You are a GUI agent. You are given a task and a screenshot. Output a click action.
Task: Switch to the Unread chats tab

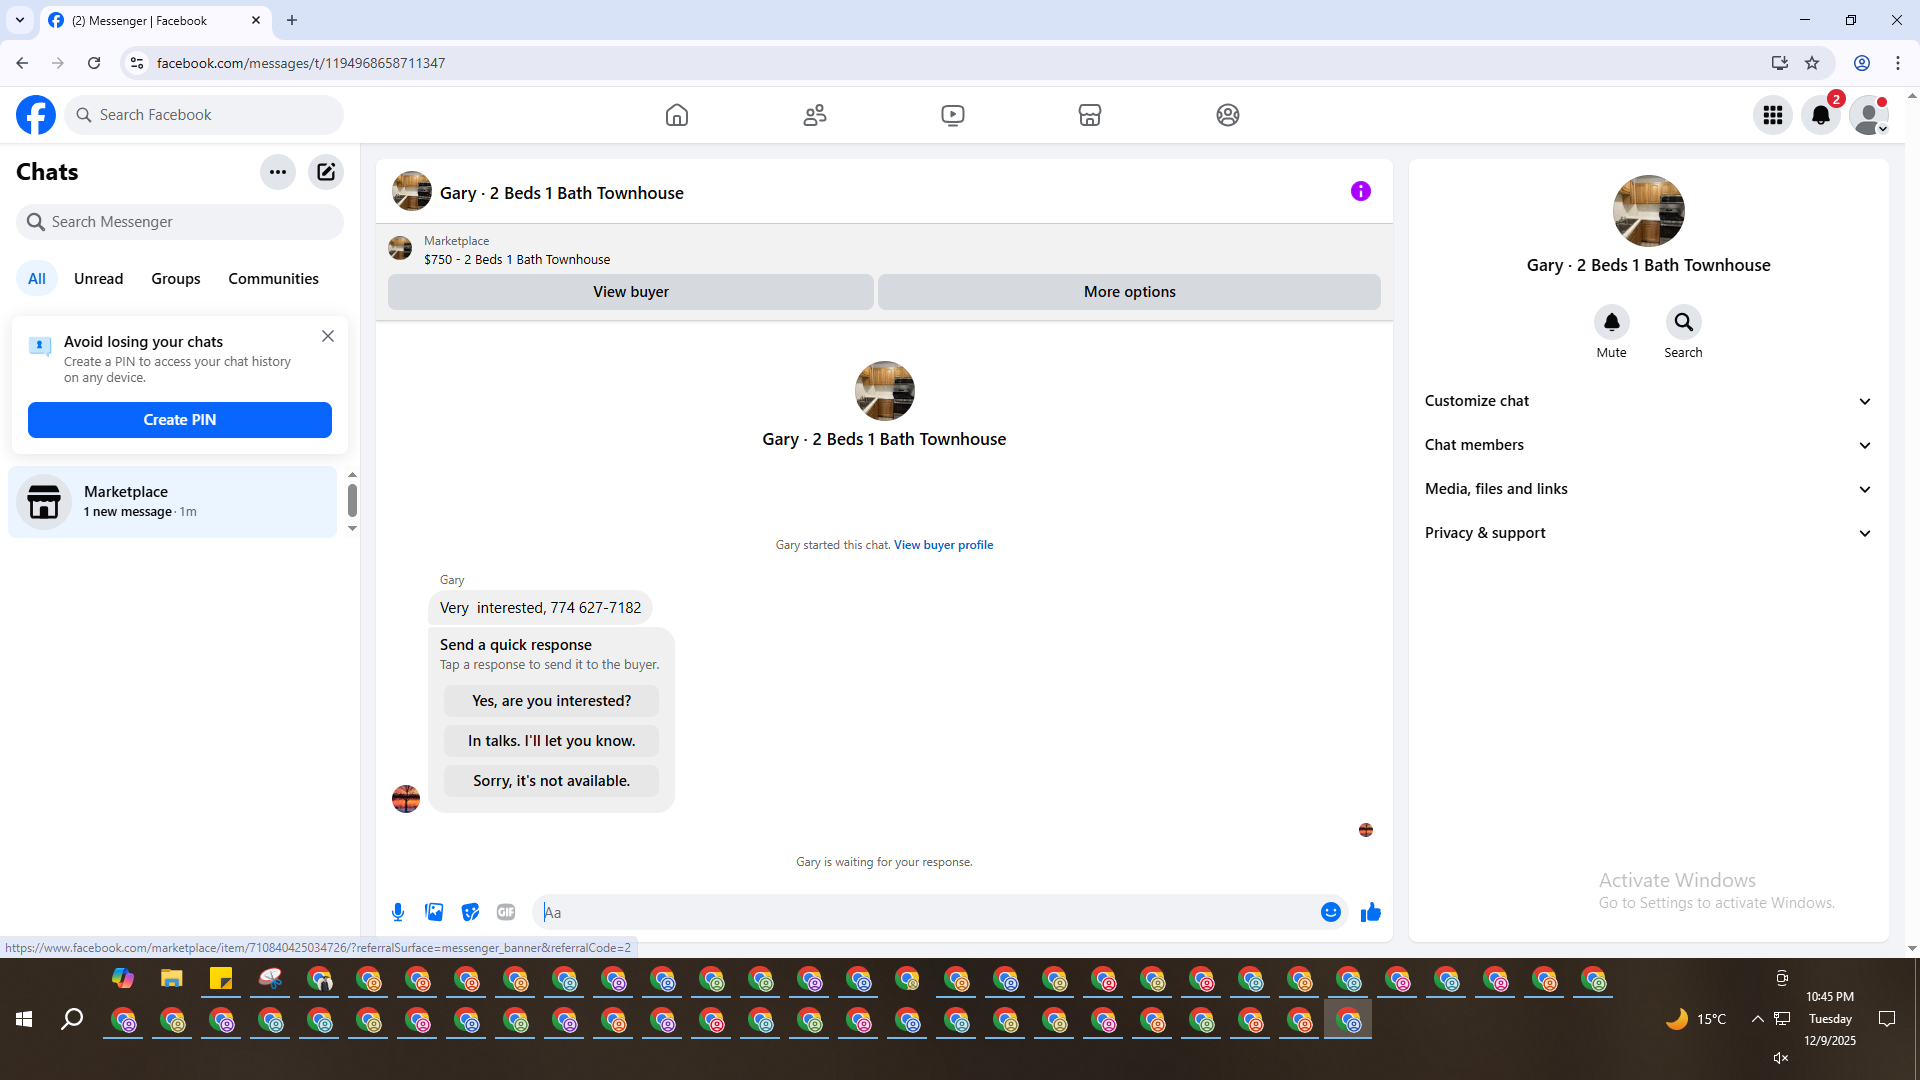(x=98, y=279)
